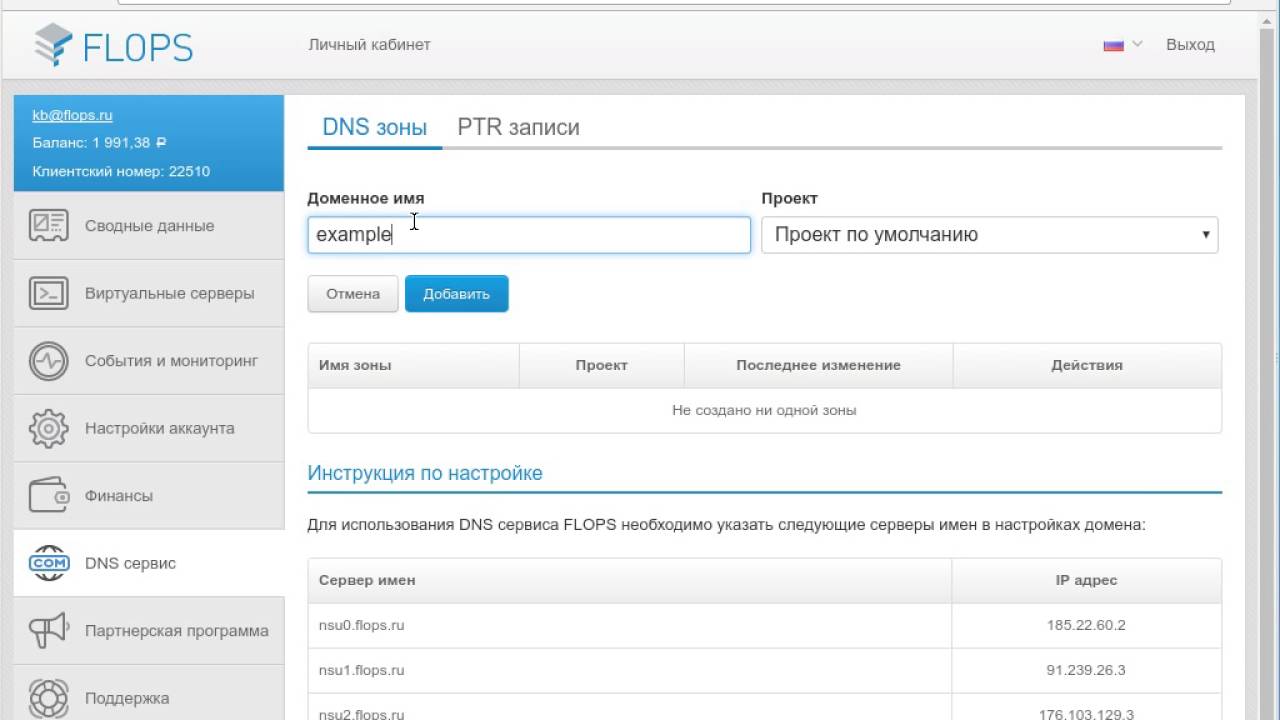Click the Финансы wallet icon
The height and width of the screenshot is (720, 1280).
[x=49, y=496]
